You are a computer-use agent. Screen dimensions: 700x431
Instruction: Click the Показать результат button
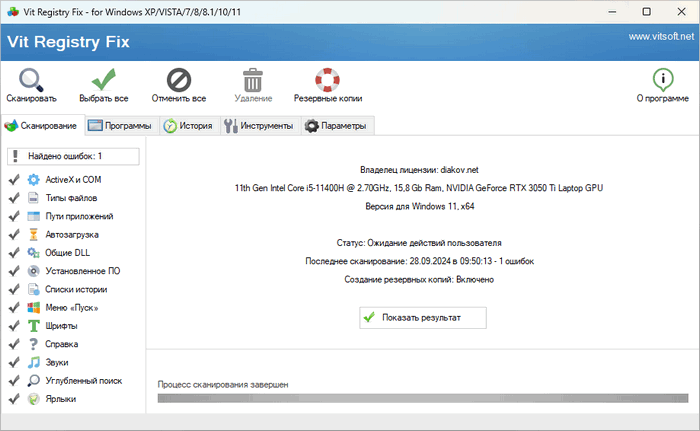pyautogui.click(x=423, y=318)
